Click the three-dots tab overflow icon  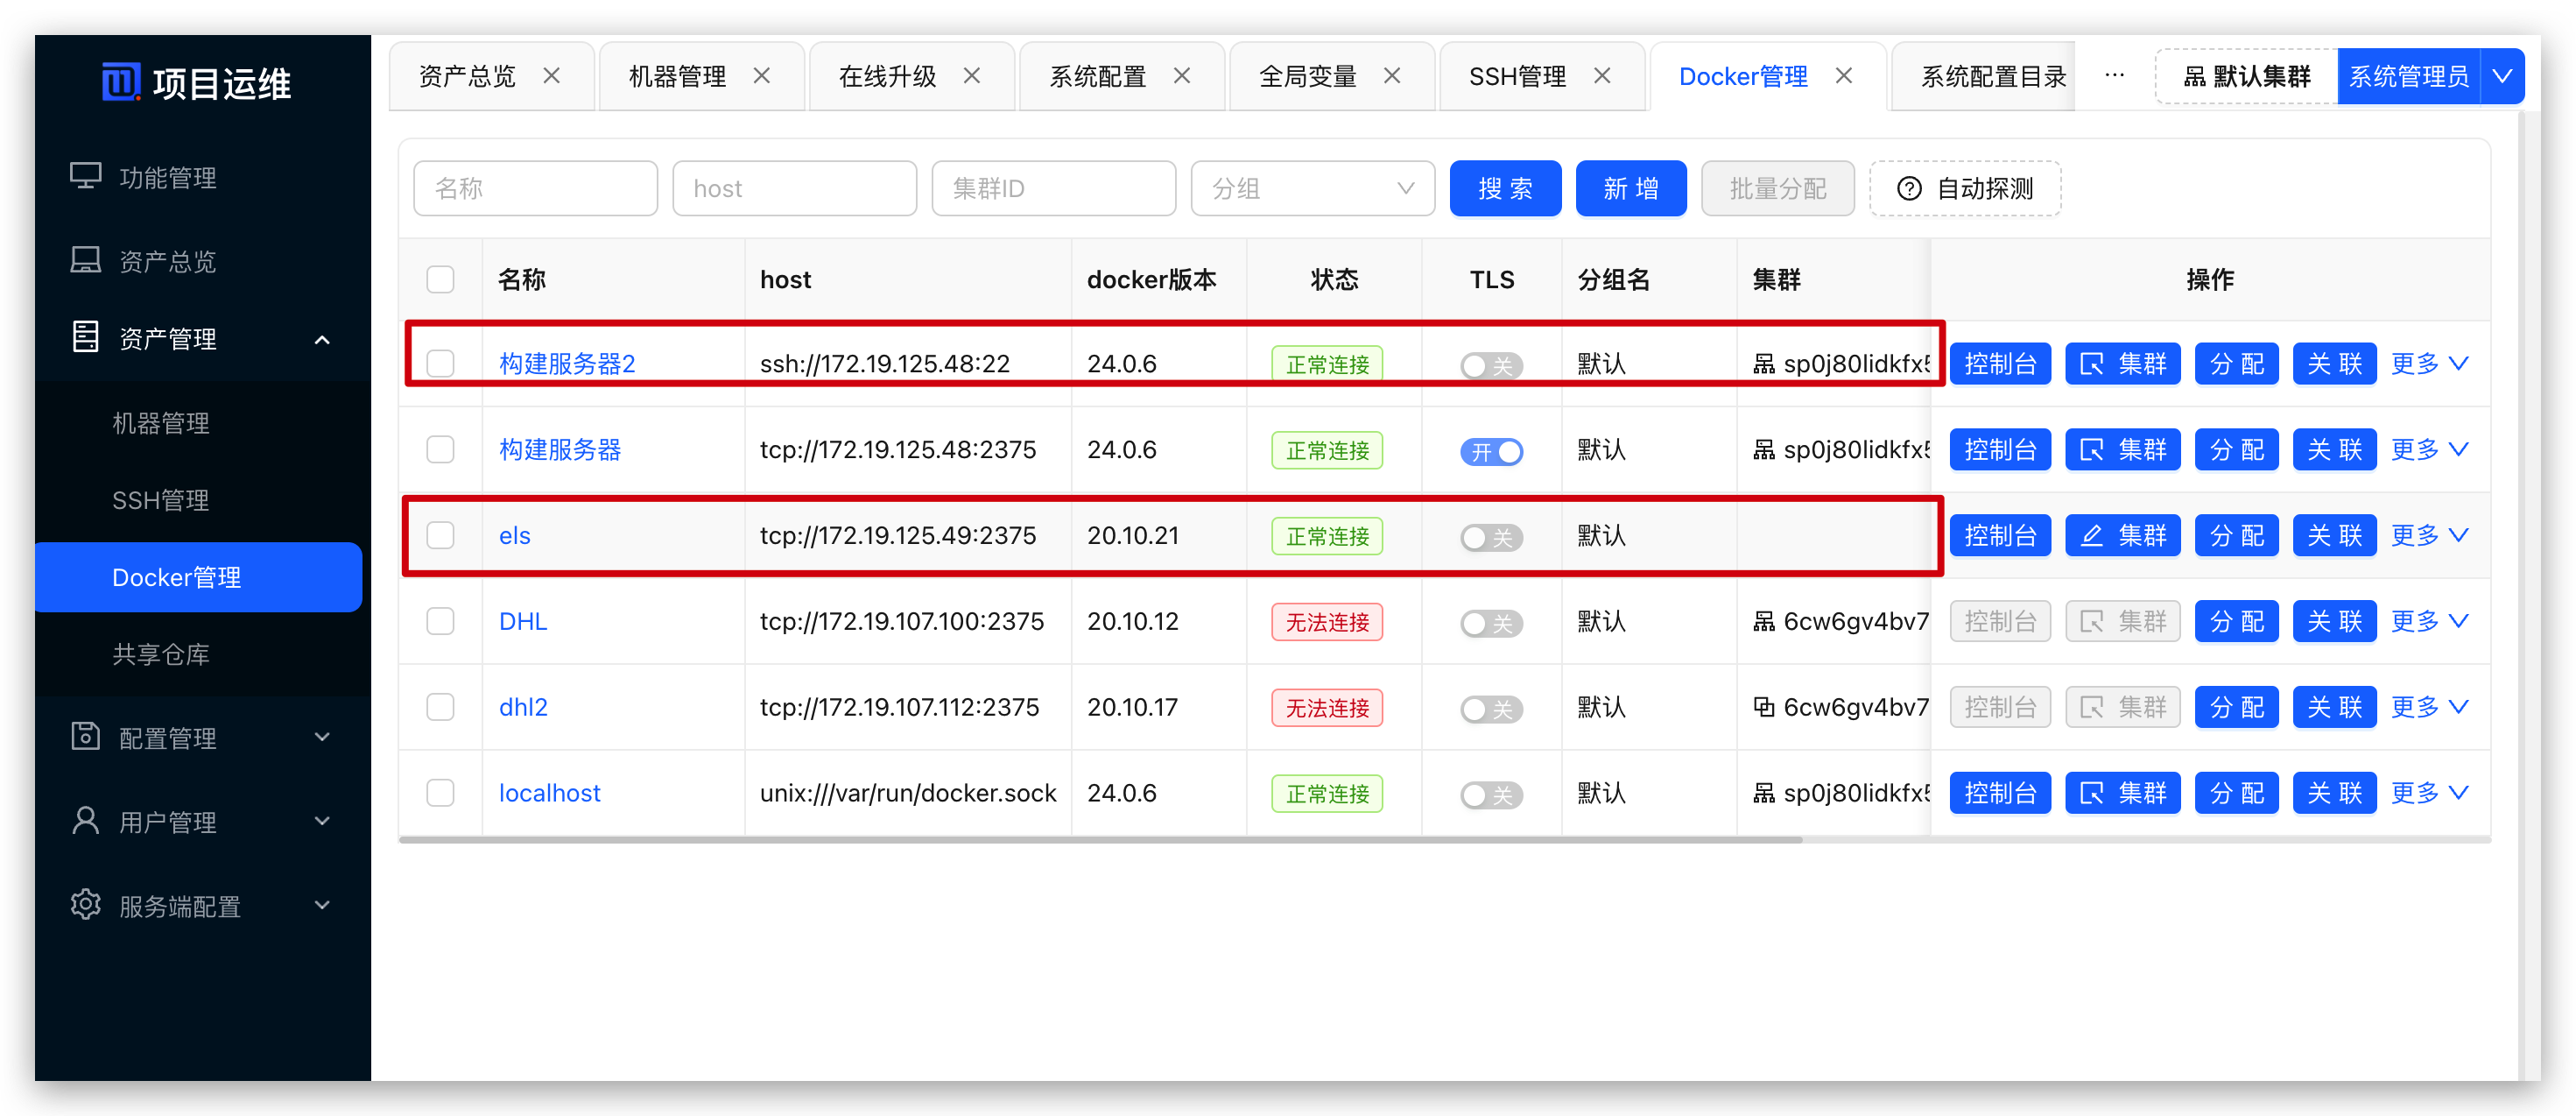click(2114, 76)
